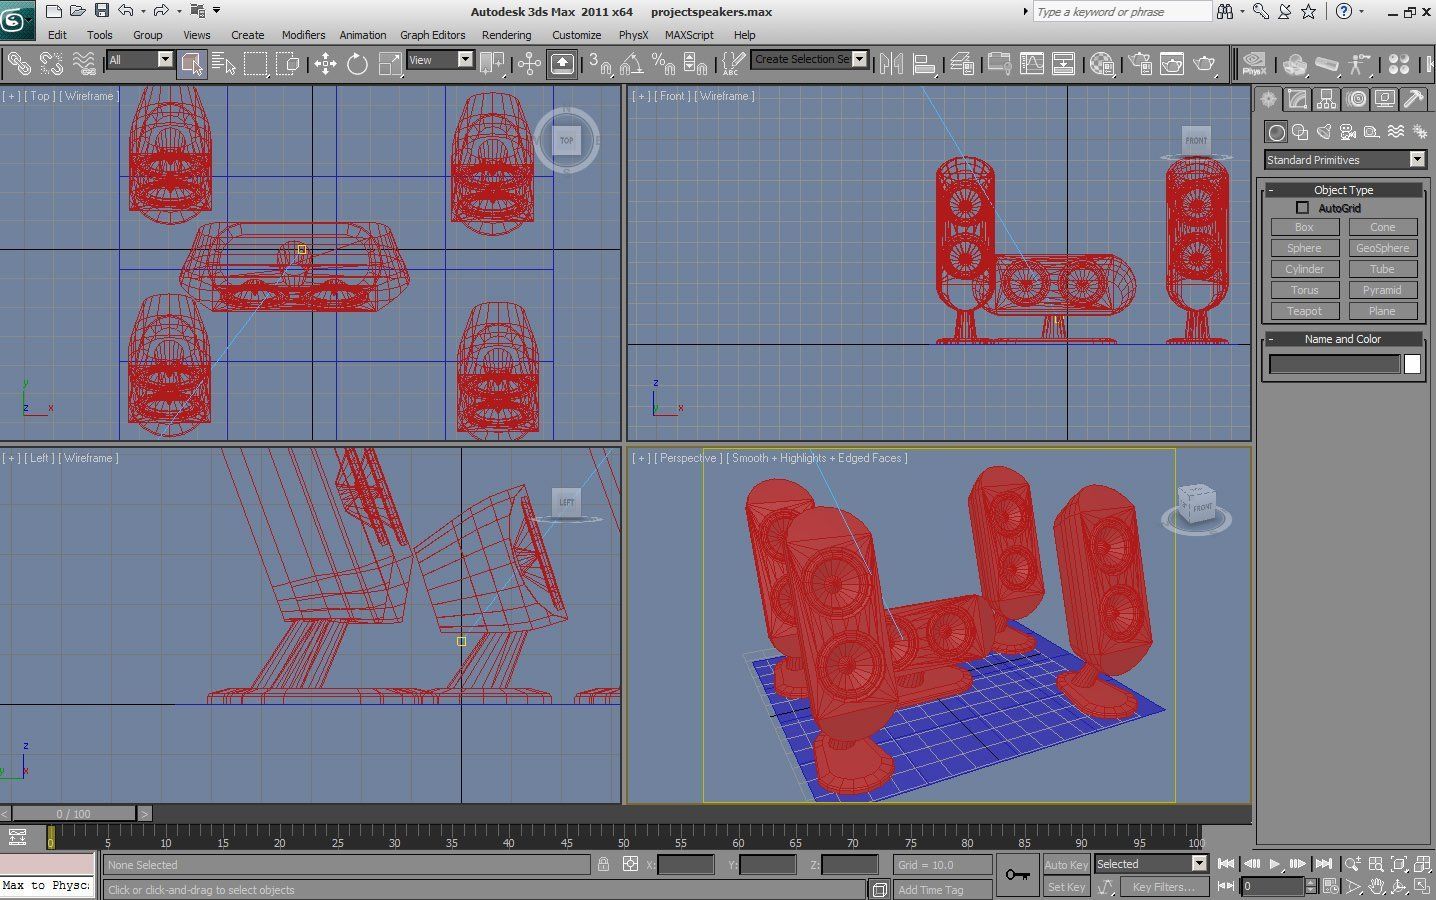Viewport: 1436px width, 900px height.
Task: Click the Select and Link chain icon
Action: [19, 64]
